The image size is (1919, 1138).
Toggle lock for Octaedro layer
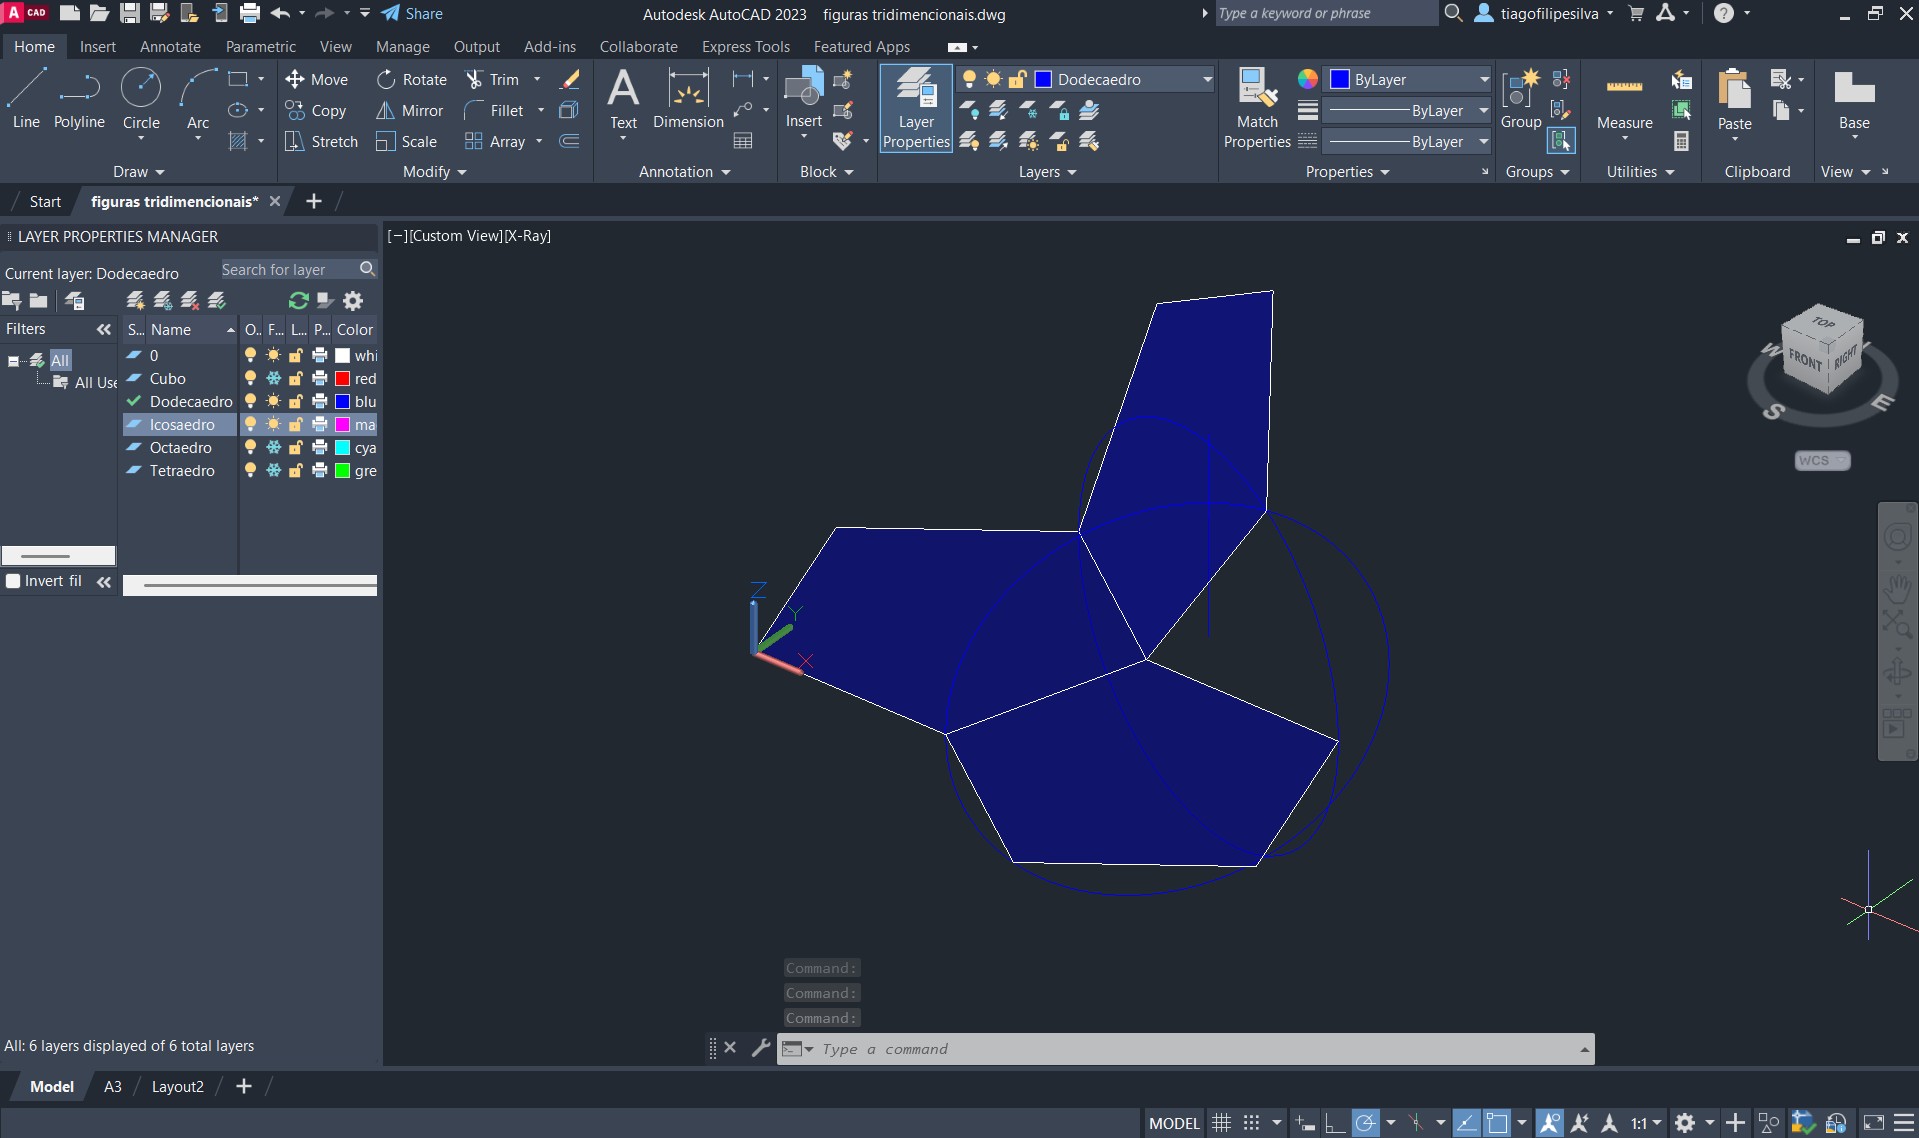pyautogui.click(x=296, y=448)
